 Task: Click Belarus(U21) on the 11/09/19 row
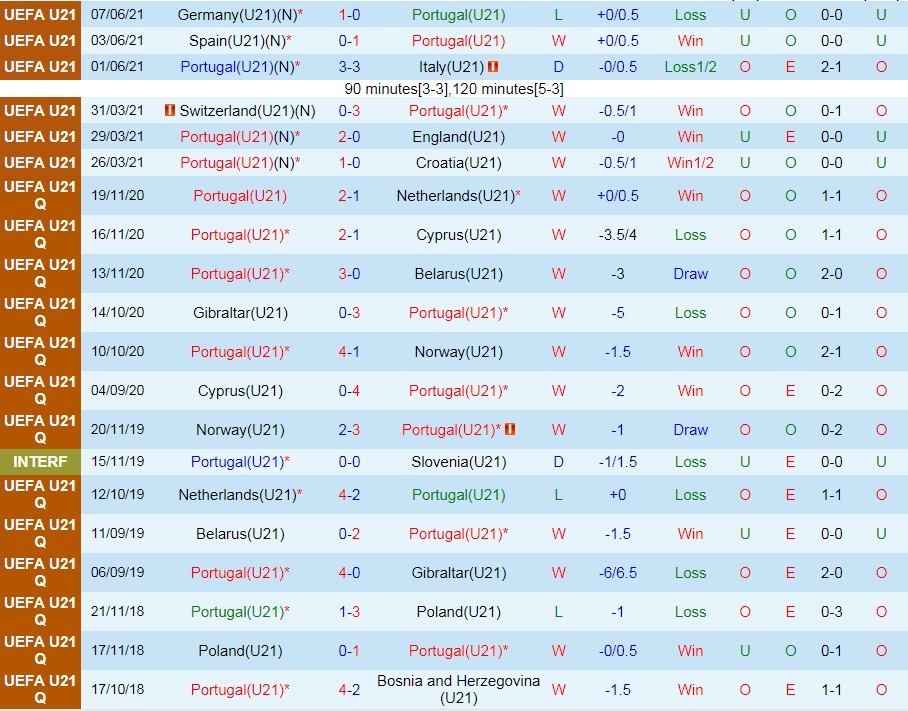(240, 534)
